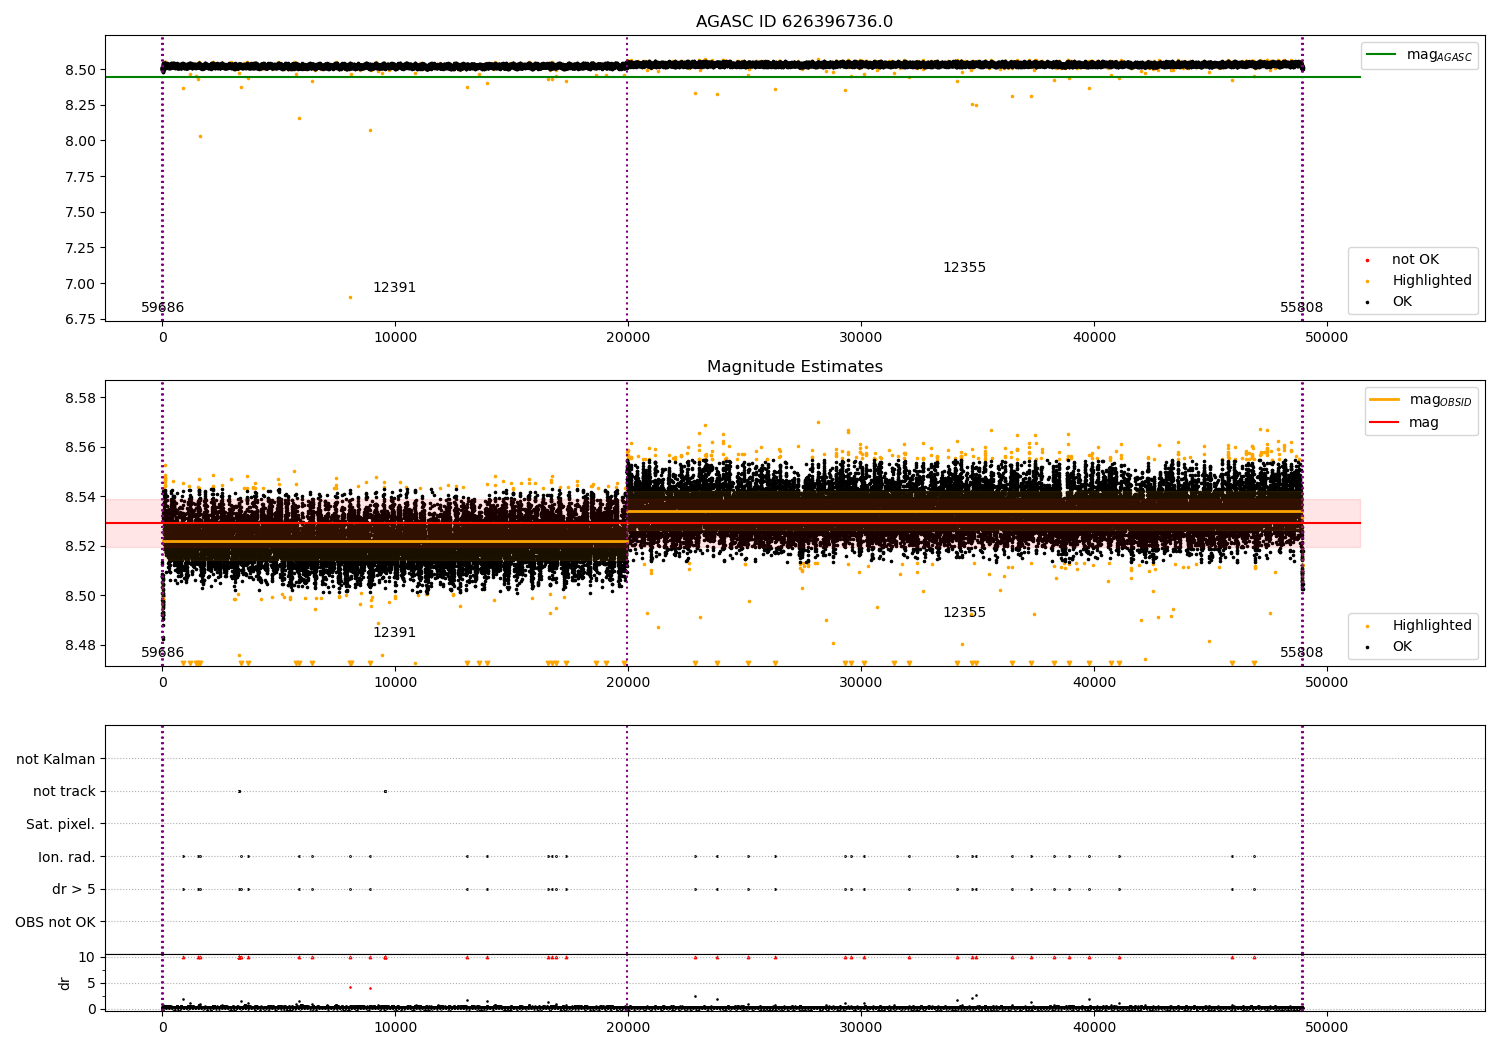Click 30000 on the AGASC ID plot x-axis
Image resolution: width=1500 pixels, height=1050 pixels.
click(861, 337)
